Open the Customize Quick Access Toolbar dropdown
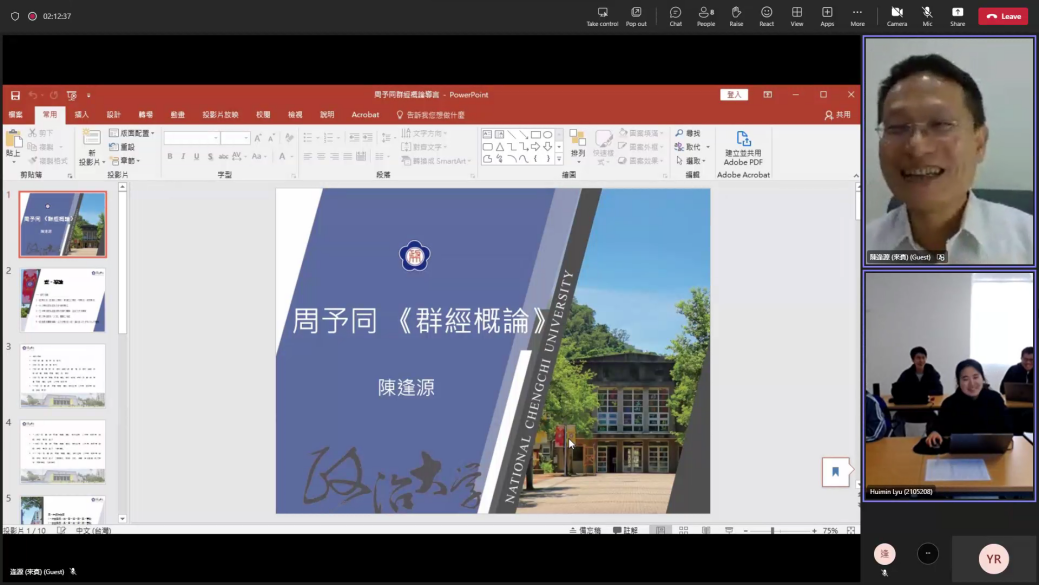Image resolution: width=1039 pixels, height=585 pixels. pyautogui.click(x=89, y=95)
